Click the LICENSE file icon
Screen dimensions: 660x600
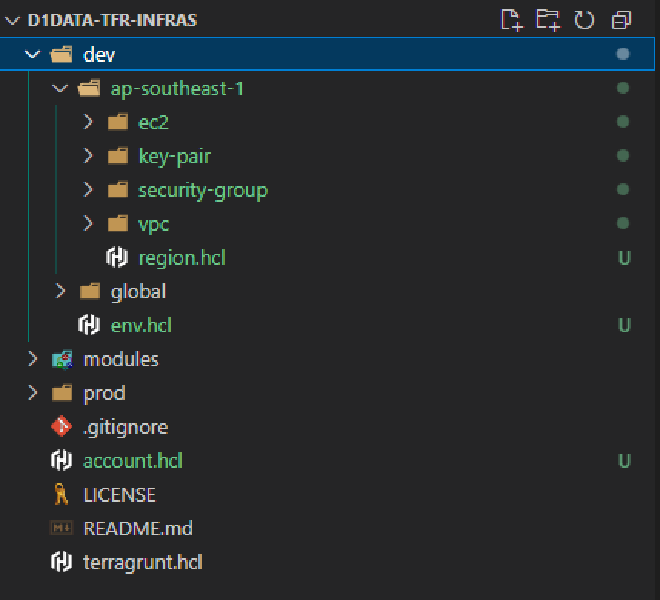pos(62,495)
